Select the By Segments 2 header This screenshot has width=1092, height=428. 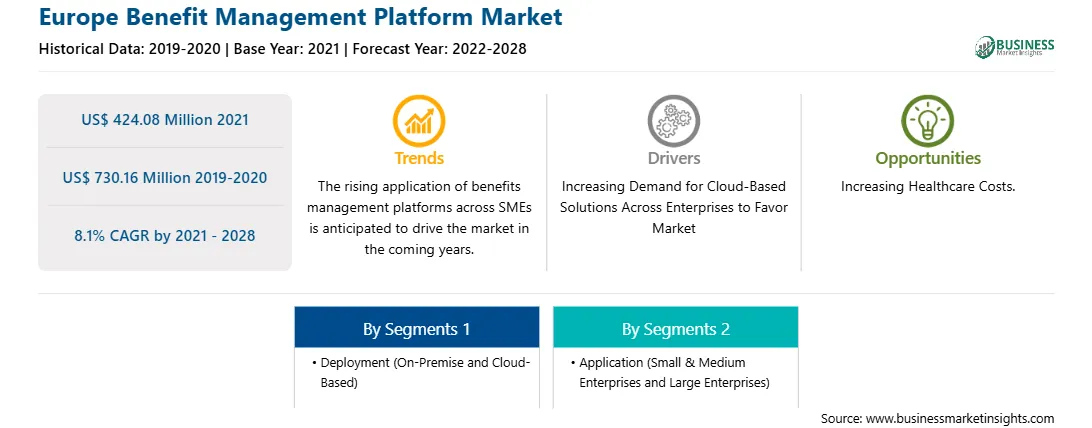(x=676, y=328)
